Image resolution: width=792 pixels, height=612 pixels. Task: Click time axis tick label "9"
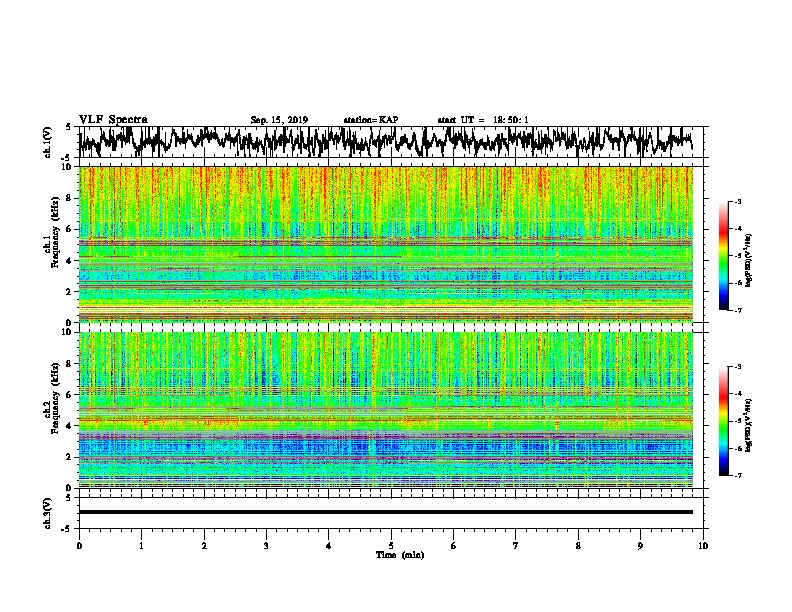point(640,546)
